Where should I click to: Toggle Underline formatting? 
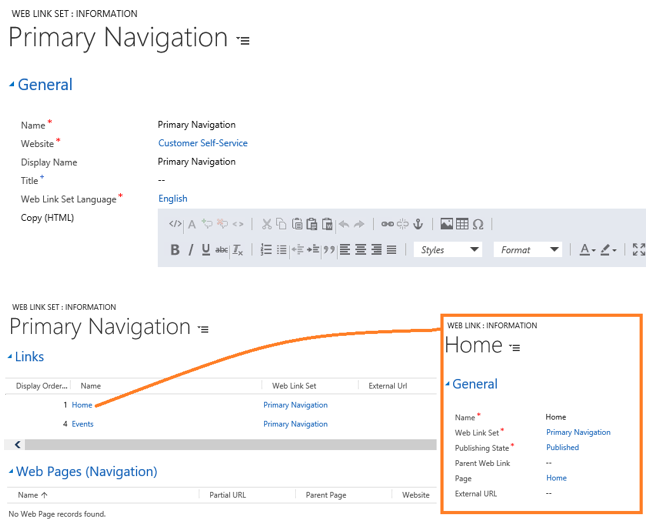pyautogui.click(x=206, y=250)
